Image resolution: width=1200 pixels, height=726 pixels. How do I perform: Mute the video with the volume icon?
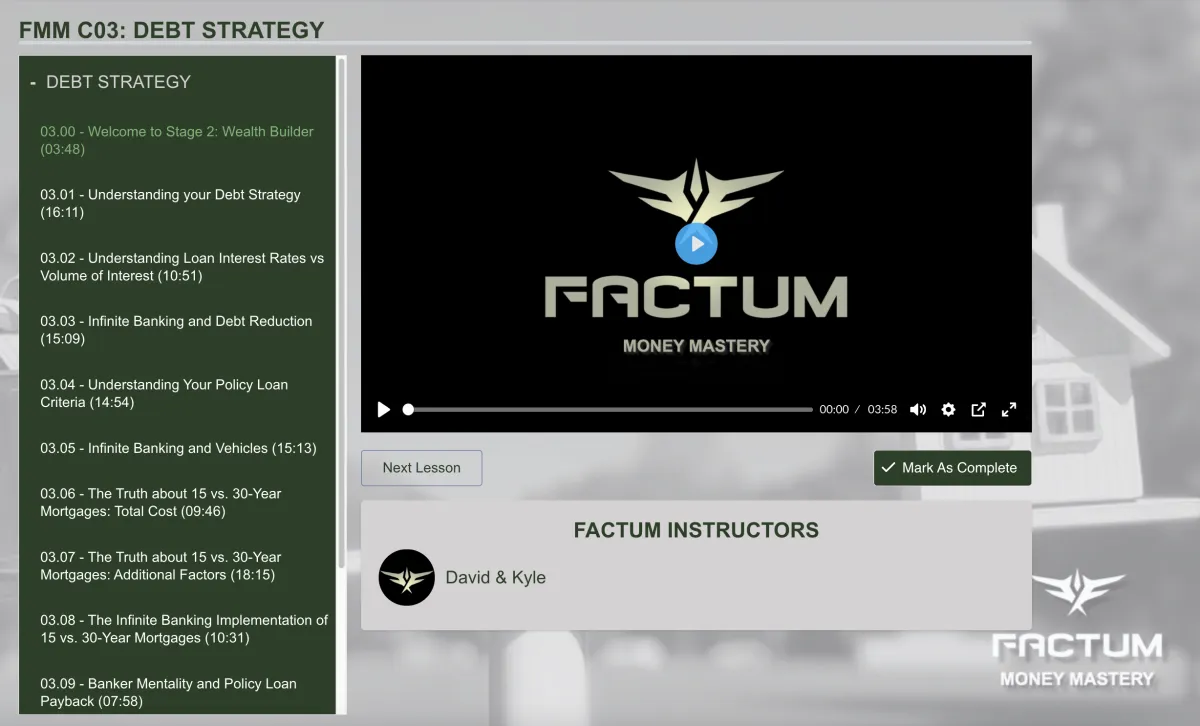pos(918,409)
